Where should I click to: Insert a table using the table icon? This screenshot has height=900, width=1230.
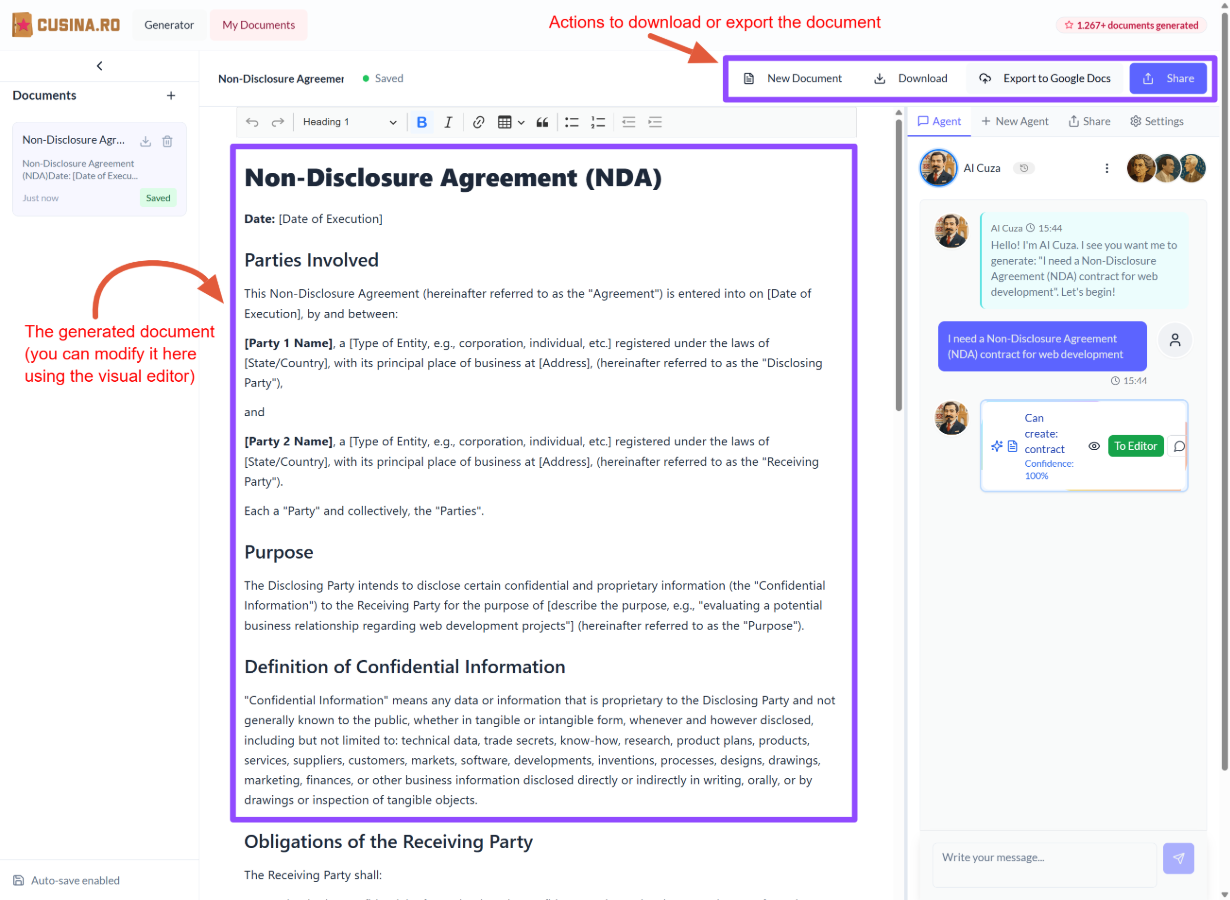(x=505, y=122)
